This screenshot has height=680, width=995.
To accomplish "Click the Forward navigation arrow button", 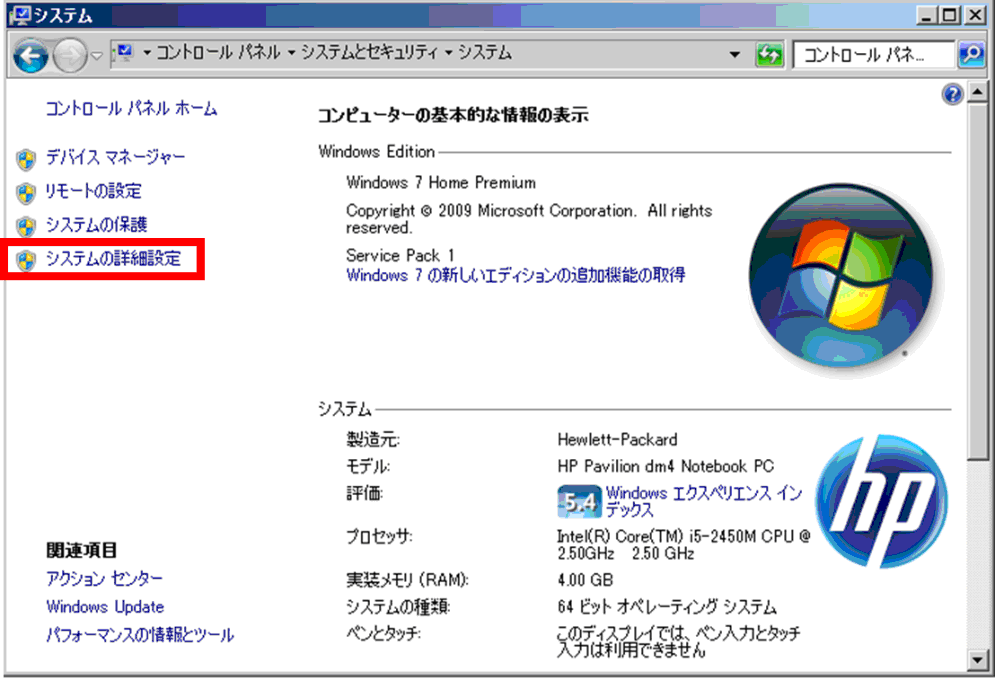I will coord(69,56).
